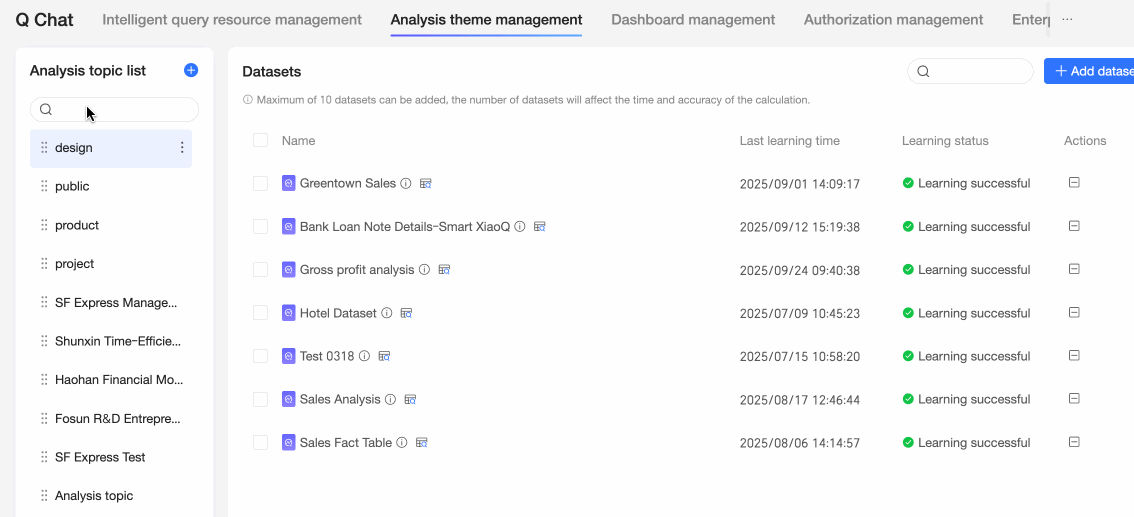Open Intelligent query resource management tab
Viewport: 1134px width, 517px height.
232,20
